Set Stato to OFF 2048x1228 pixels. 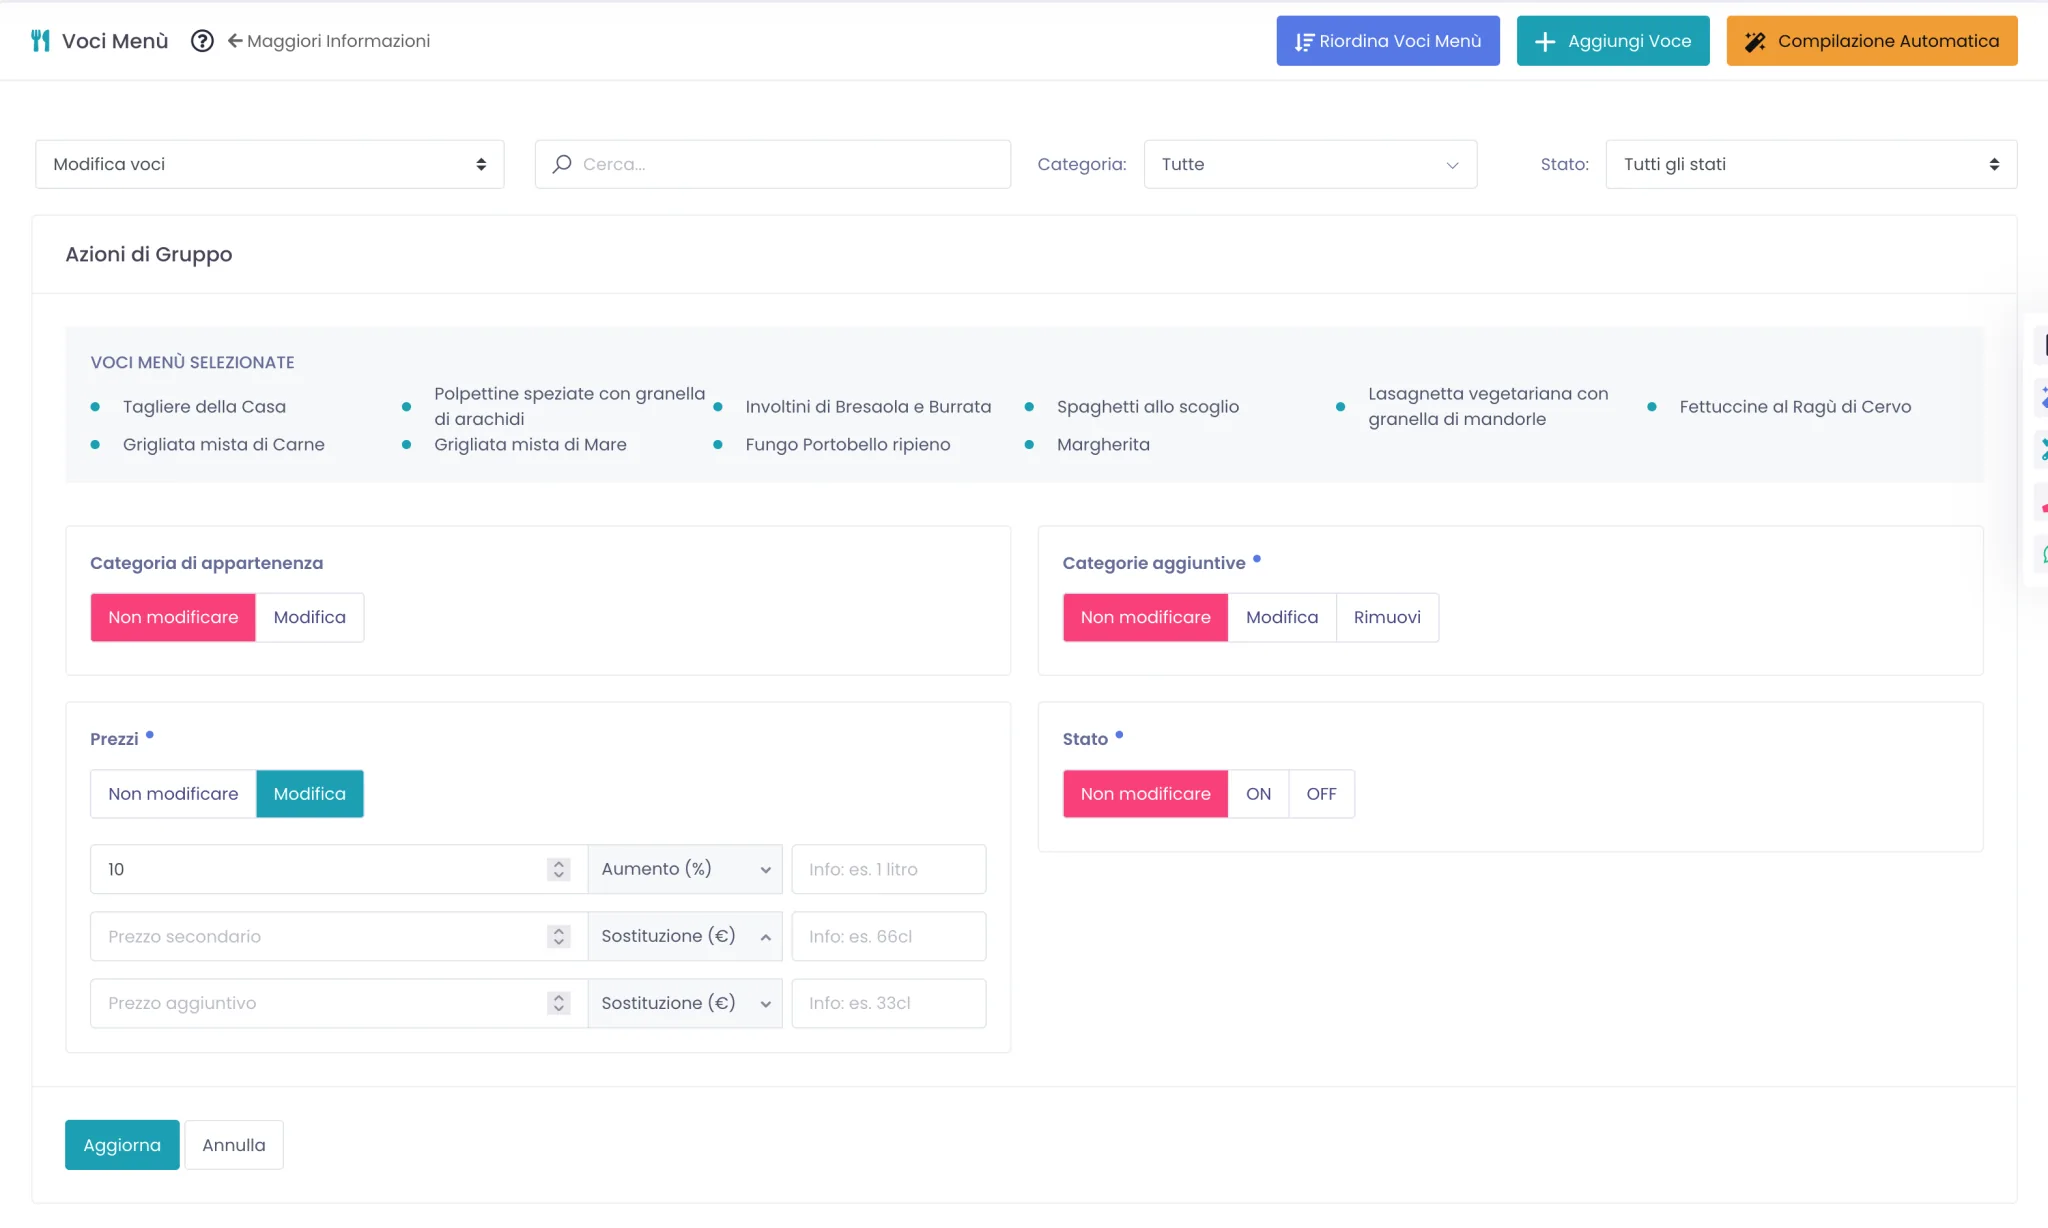click(x=1321, y=794)
